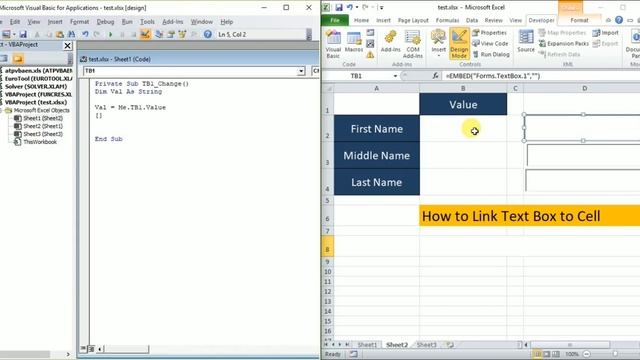This screenshot has height=360, width=640.
Task: Switch to the Sheet3 worksheet tab
Action: pyautogui.click(x=427, y=345)
